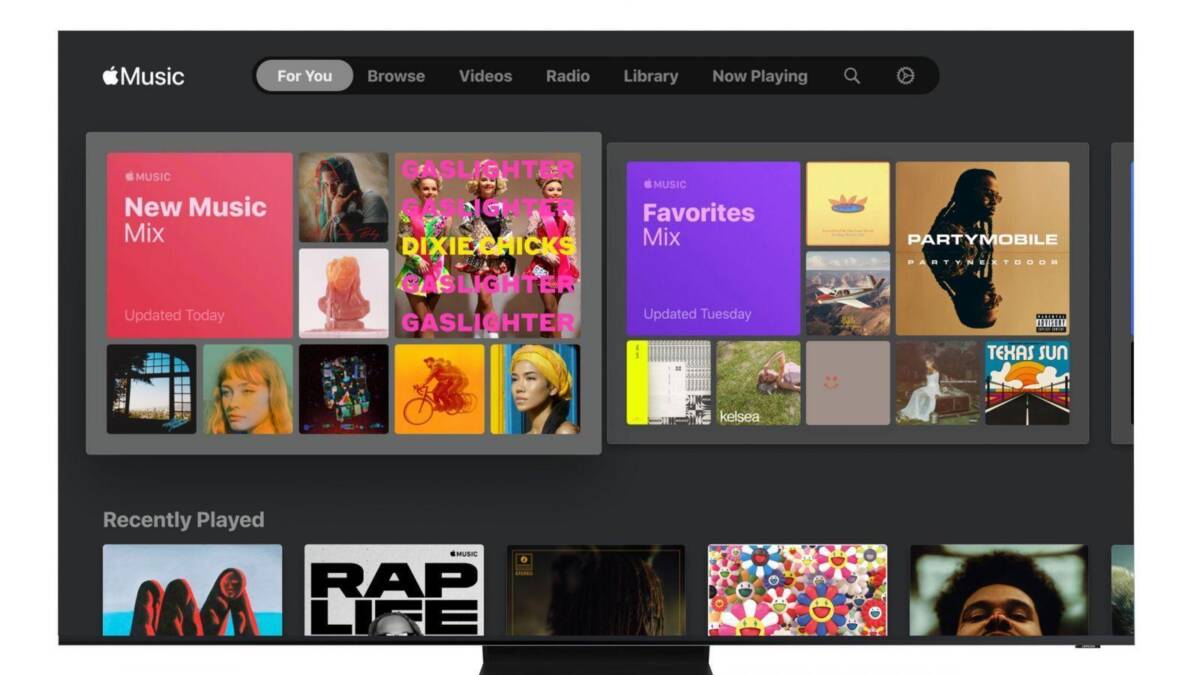Select the Dixie Chicks Gaslighter album cover
This screenshot has width=1200, height=675.
pos(488,245)
